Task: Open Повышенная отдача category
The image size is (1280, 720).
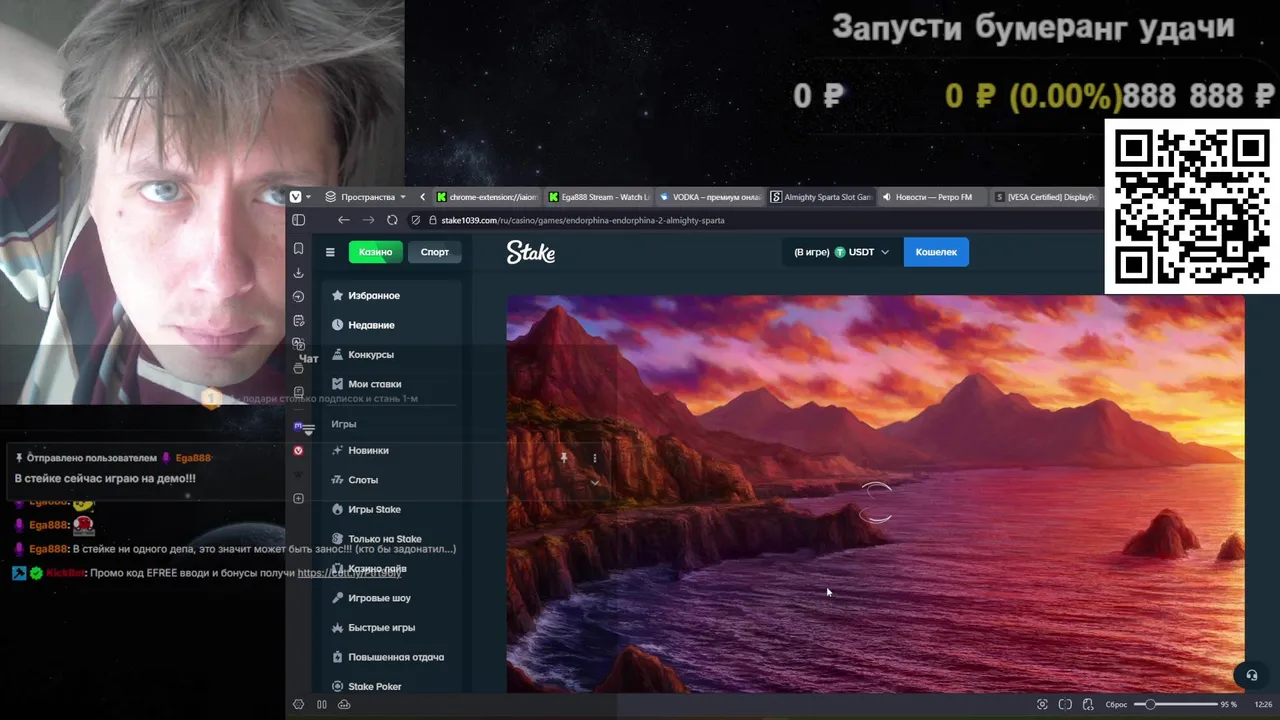Action: (x=388, y=657)
